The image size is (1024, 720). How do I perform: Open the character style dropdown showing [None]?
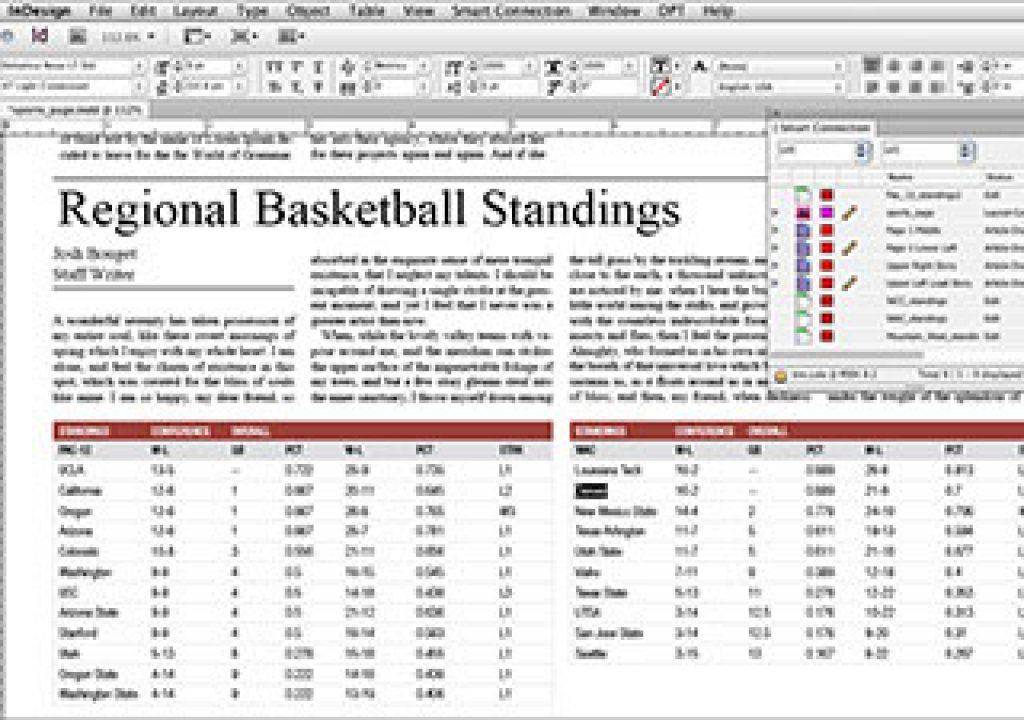pos(780,67)
